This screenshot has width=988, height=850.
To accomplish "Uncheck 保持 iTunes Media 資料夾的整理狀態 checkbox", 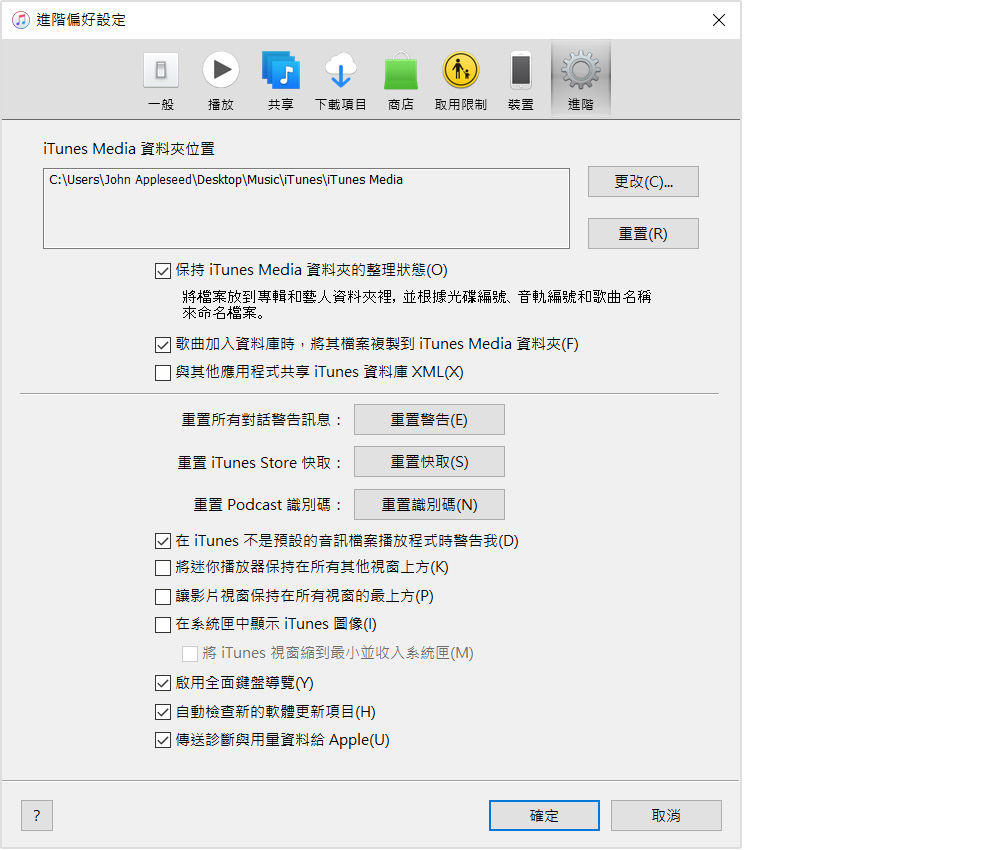I will pyautogui.click(x=163, y=270).
